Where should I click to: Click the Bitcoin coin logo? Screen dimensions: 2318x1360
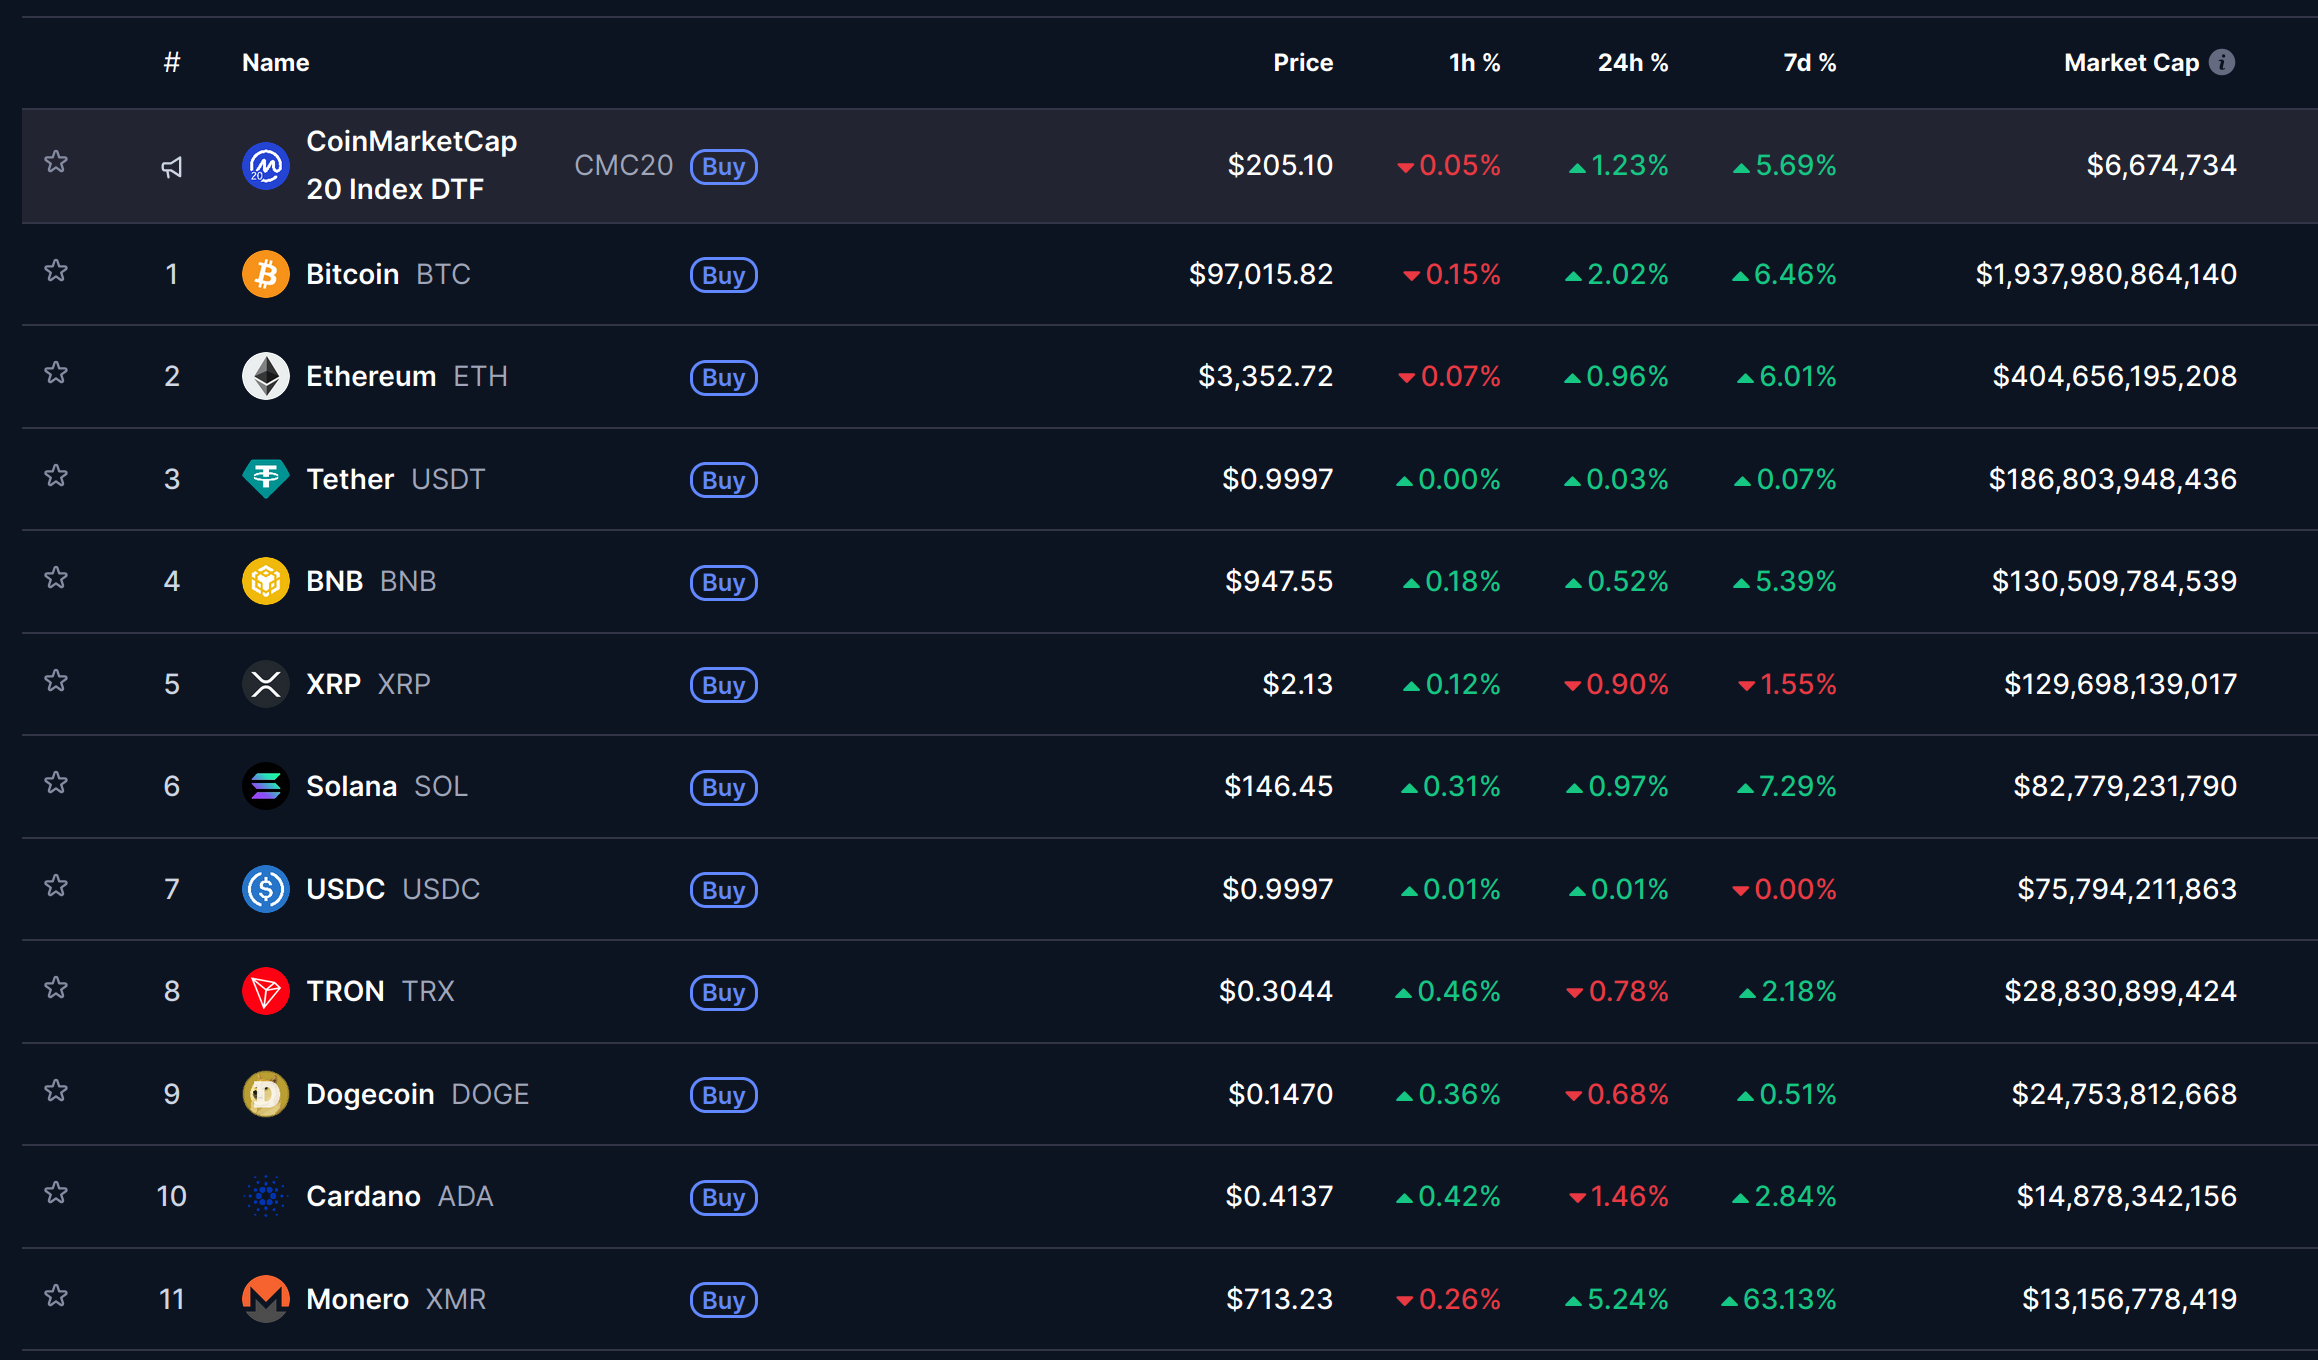pyautogui.click(x=265, y=274)
